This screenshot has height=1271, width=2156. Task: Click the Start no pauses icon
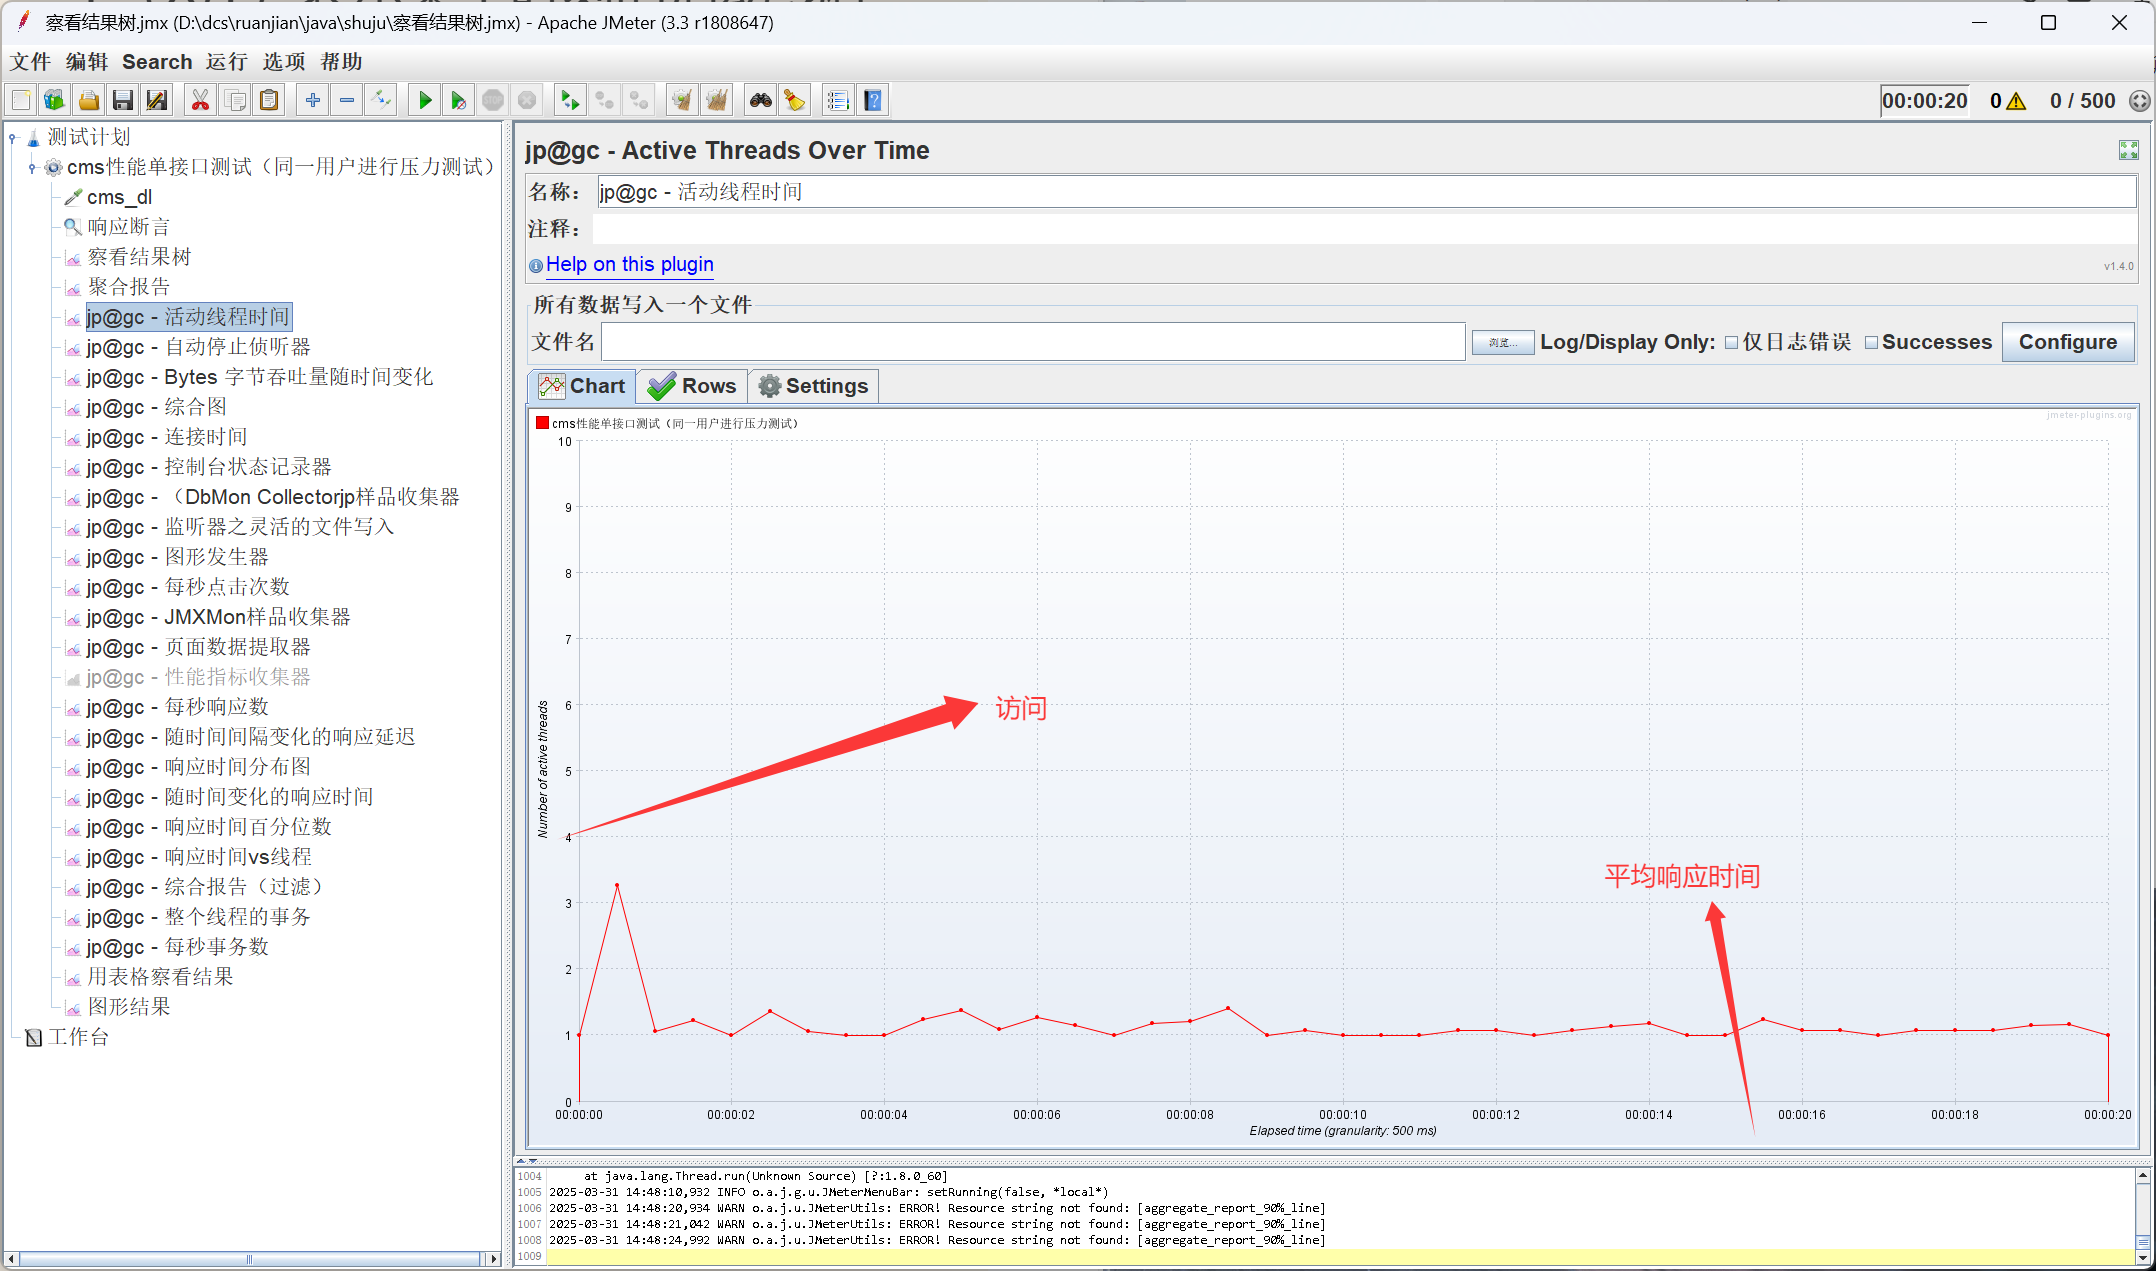pyautogui.click(x=458, y=100)
